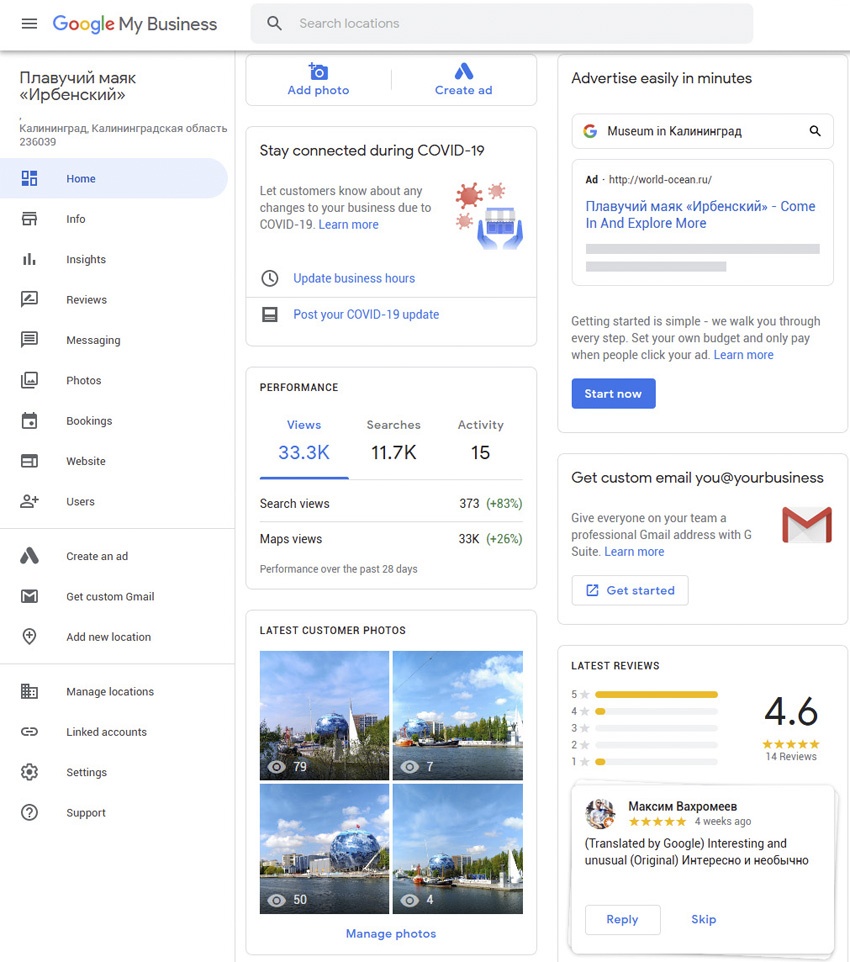Click the Support question mark icon
Screen dimensions: 850x962
point(29,812)
